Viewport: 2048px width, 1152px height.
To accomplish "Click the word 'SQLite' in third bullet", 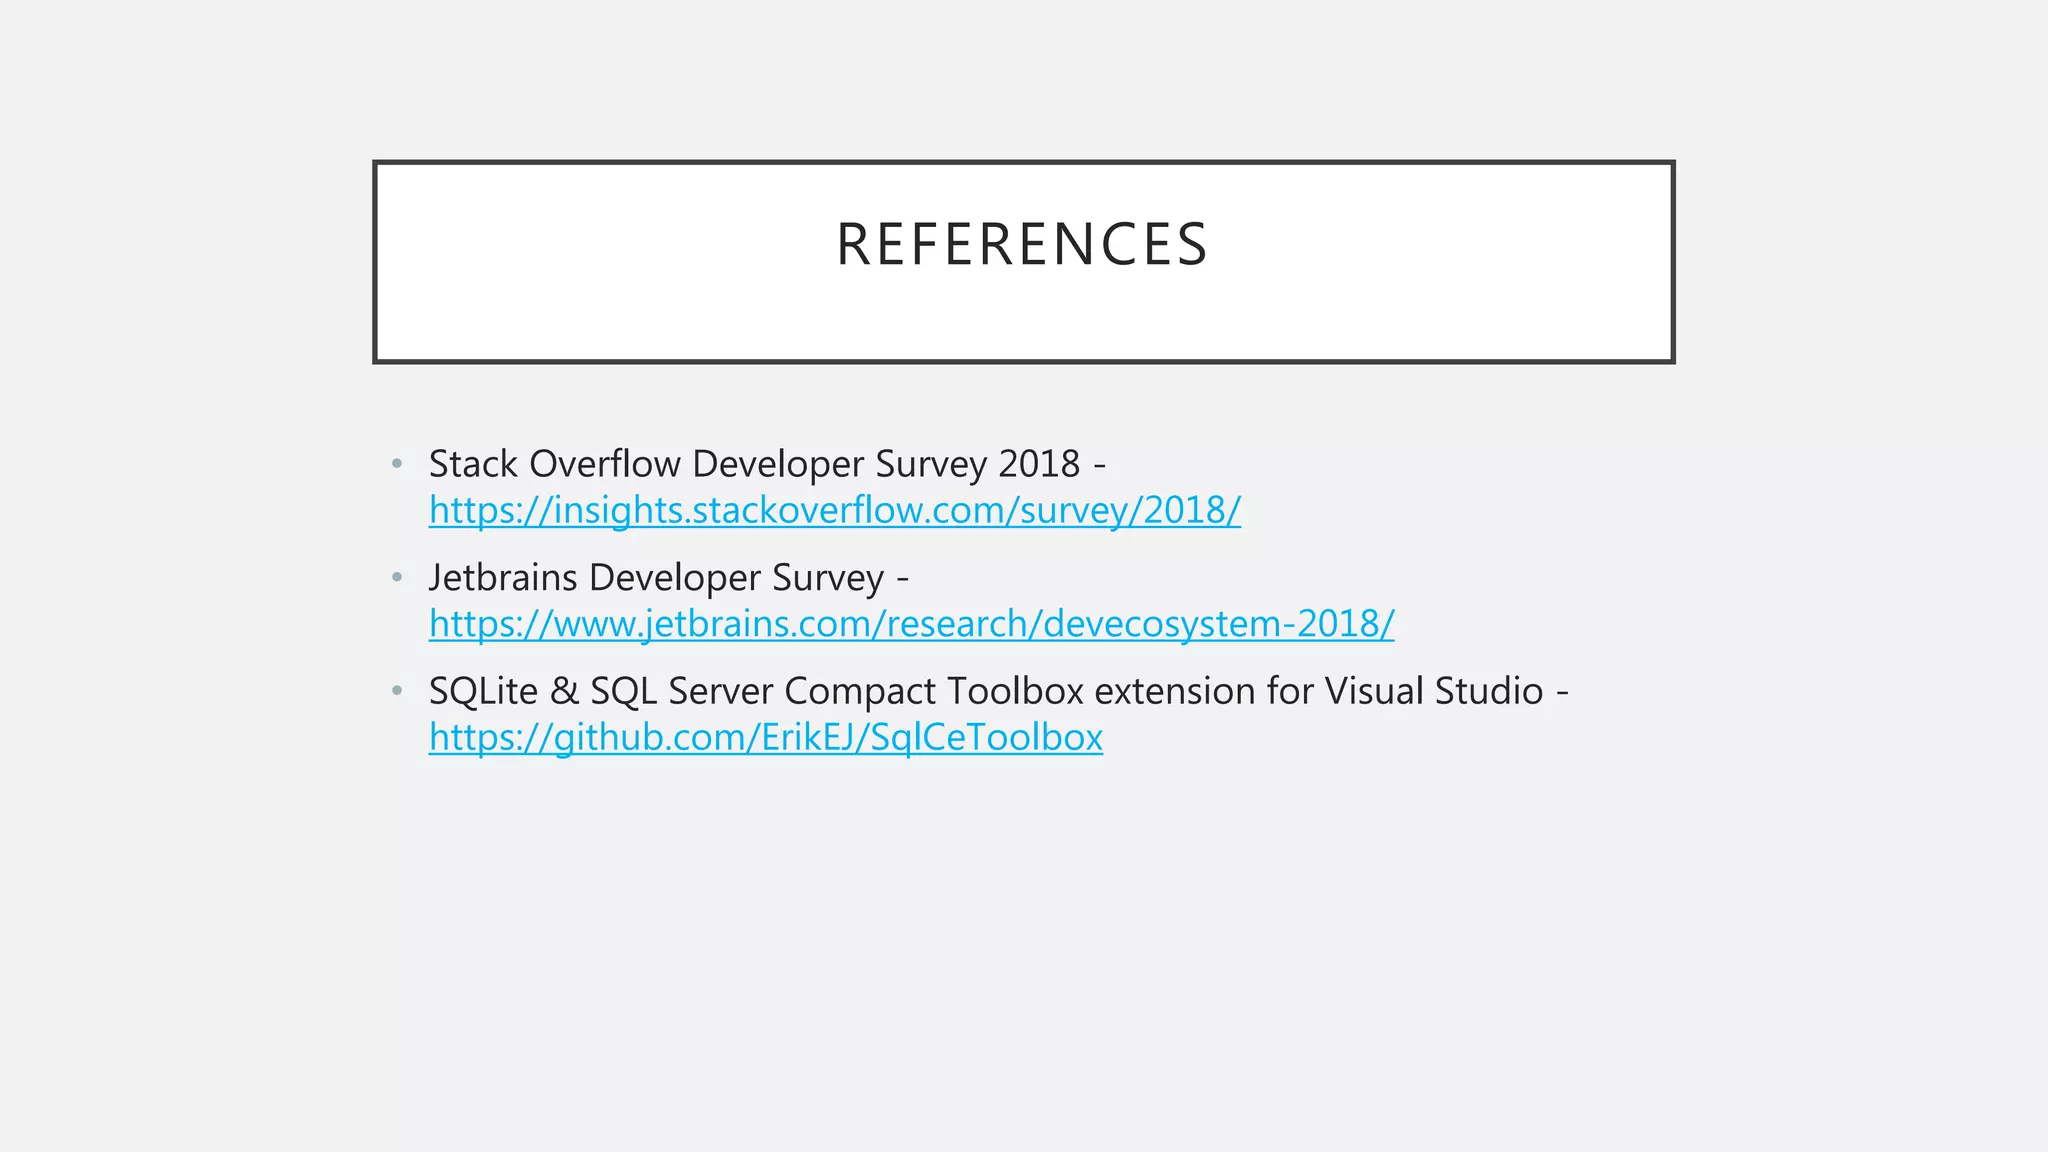I will [483, 691].
